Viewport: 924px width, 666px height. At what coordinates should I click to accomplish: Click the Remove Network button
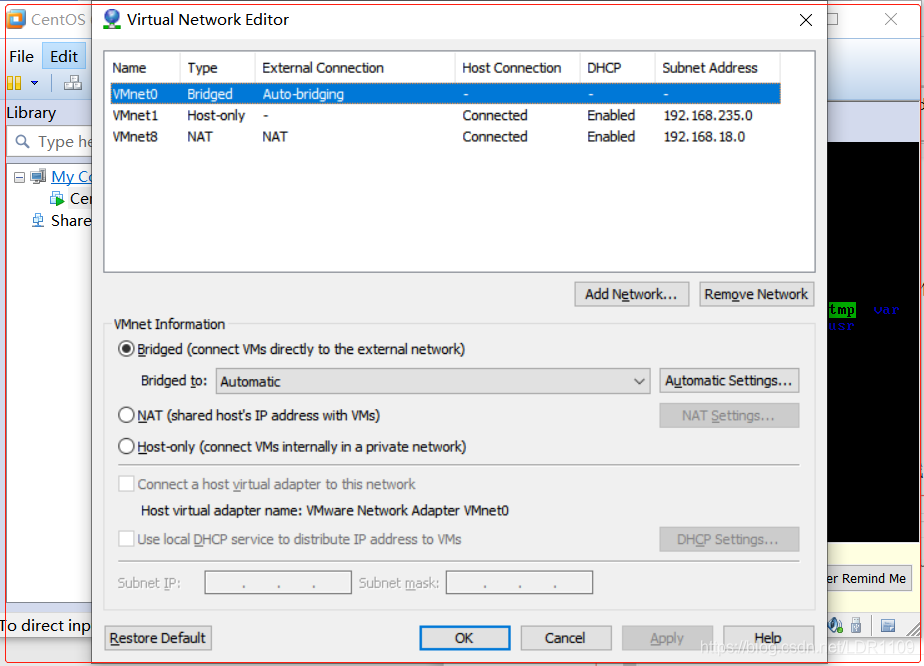coord(757,294)
